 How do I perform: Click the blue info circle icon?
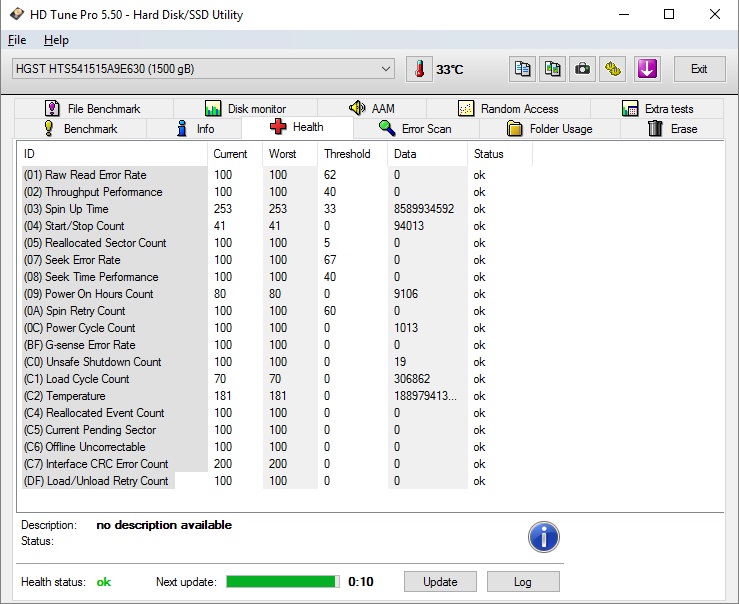(x=543, y=537)
